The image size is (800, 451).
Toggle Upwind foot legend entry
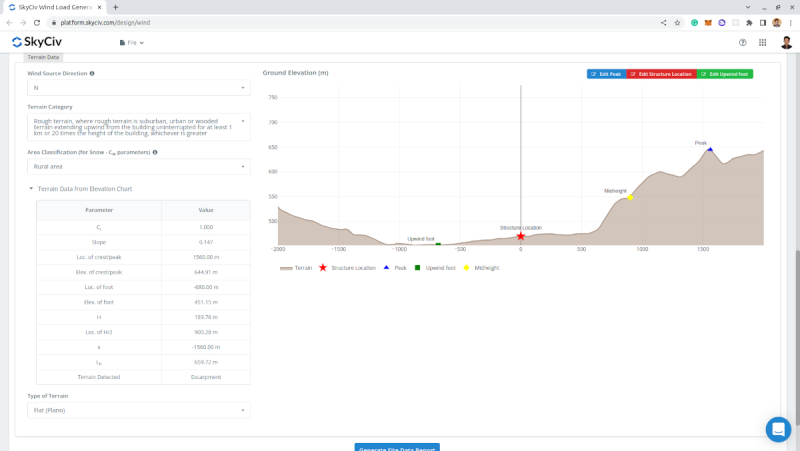coord(435,268)
